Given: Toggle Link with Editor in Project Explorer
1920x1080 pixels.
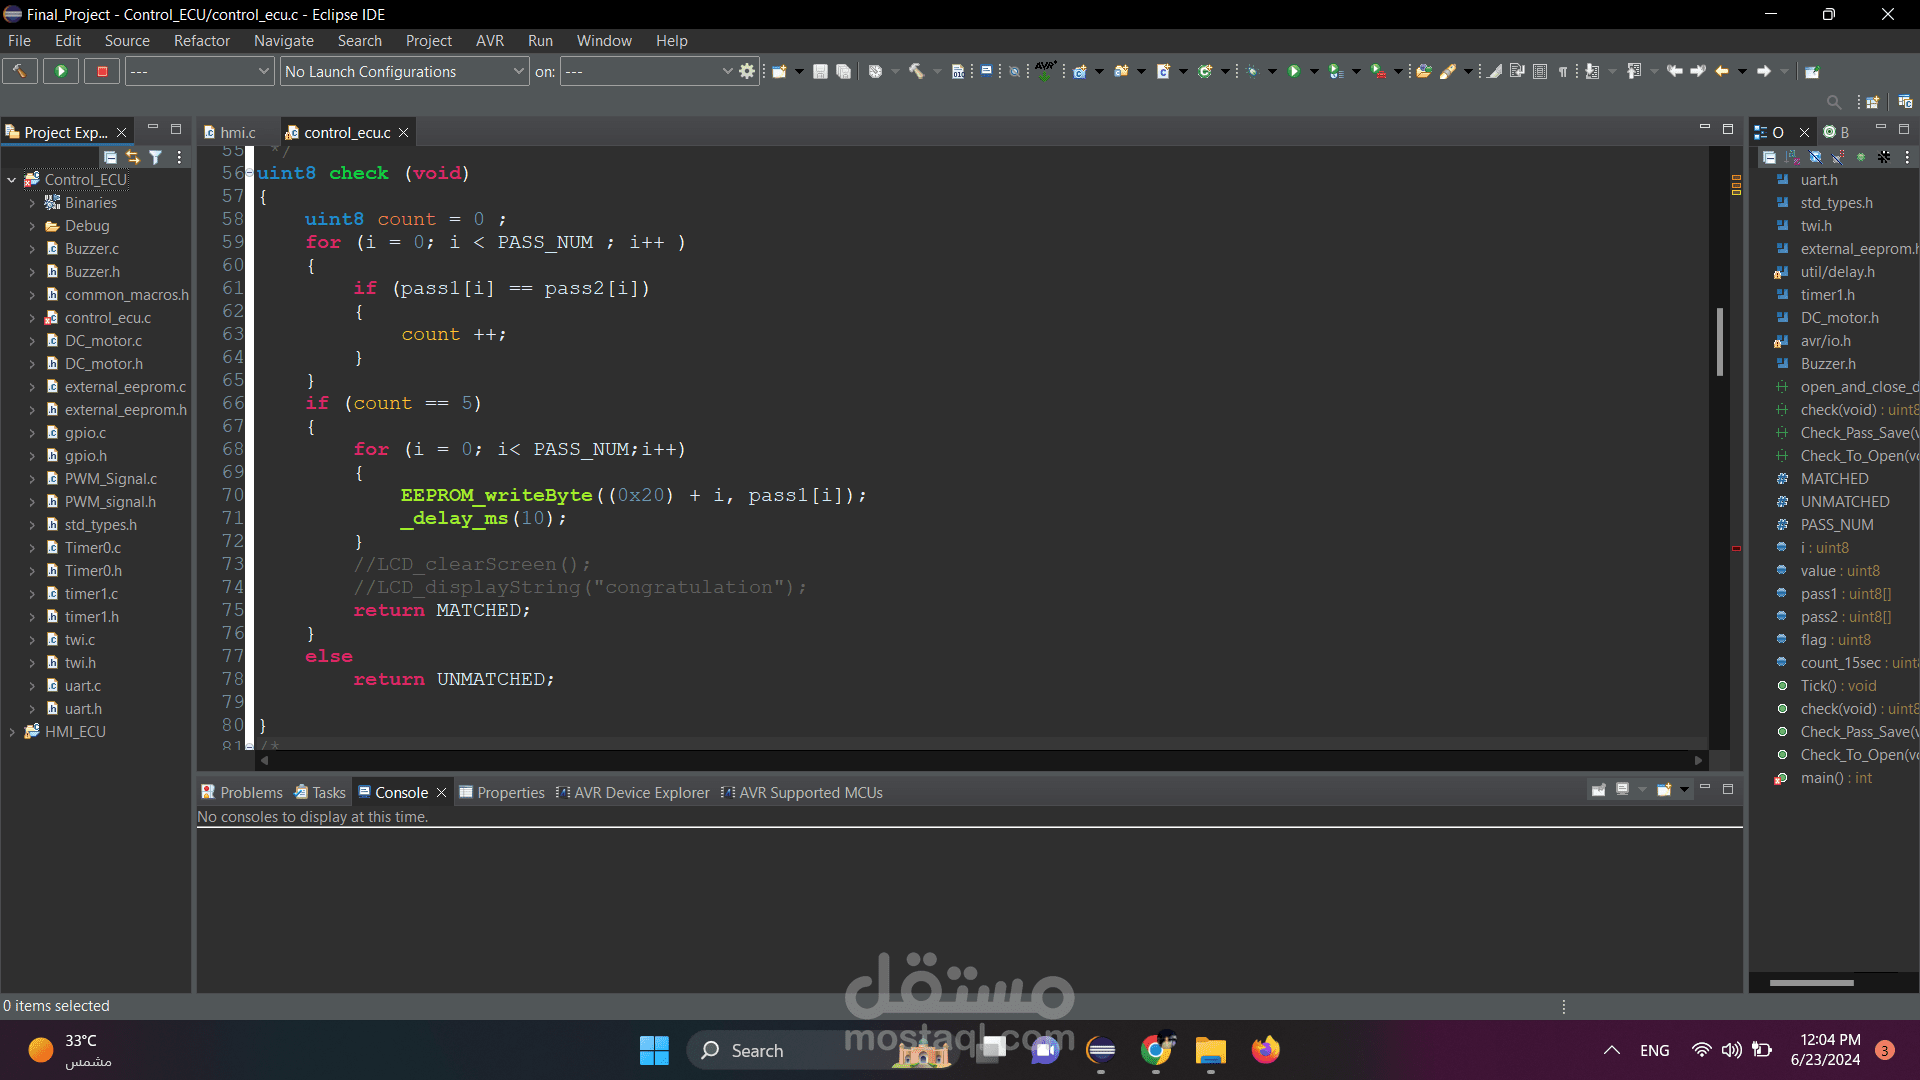Looking at the screenshot, I should click(133, 157).
